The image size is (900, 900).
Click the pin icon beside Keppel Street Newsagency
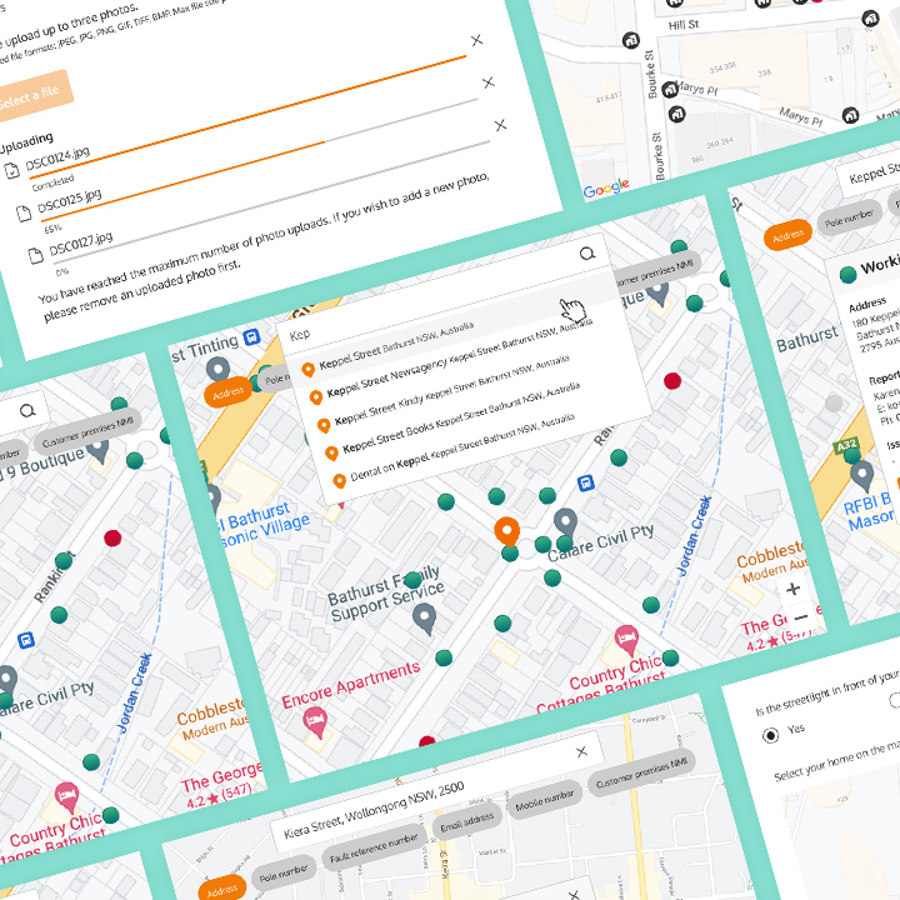(x=316, y=397)
